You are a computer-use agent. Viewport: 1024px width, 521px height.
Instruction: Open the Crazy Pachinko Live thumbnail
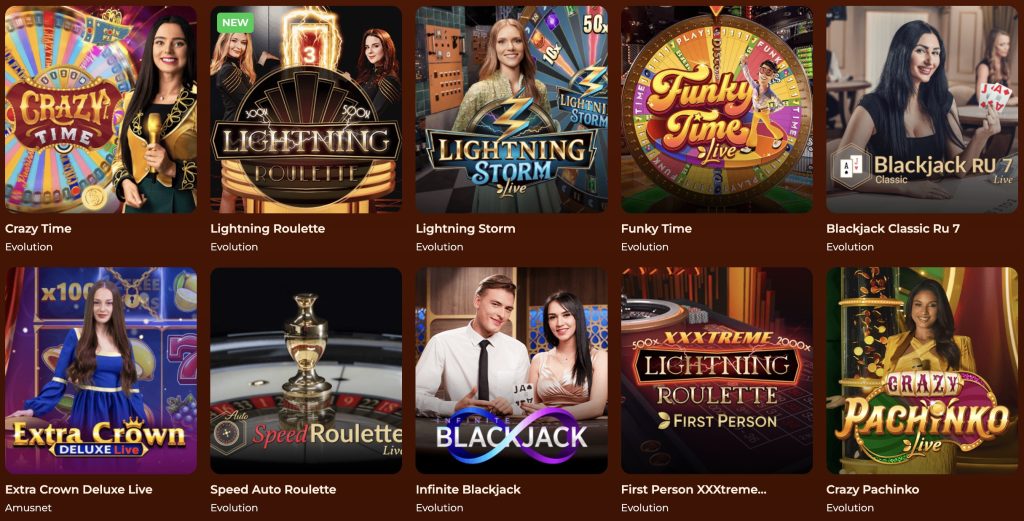922,370
